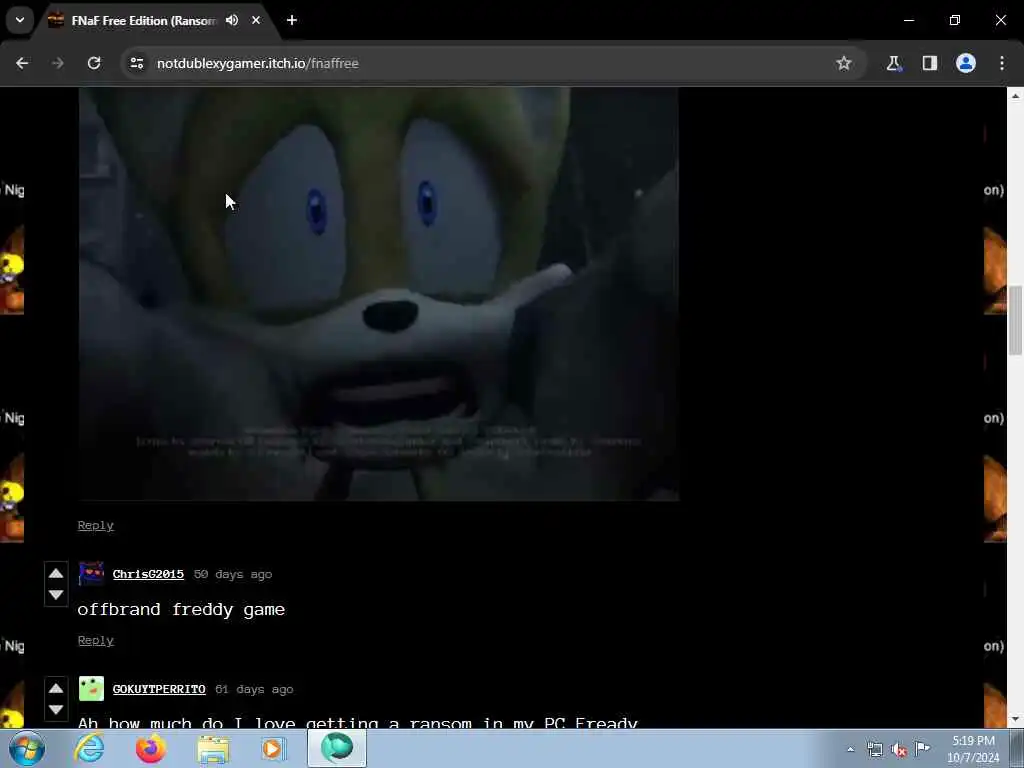Screen dimensions: 1024x768
Task: Open the Chrome profile avatar menu
Action: [966, 63]
